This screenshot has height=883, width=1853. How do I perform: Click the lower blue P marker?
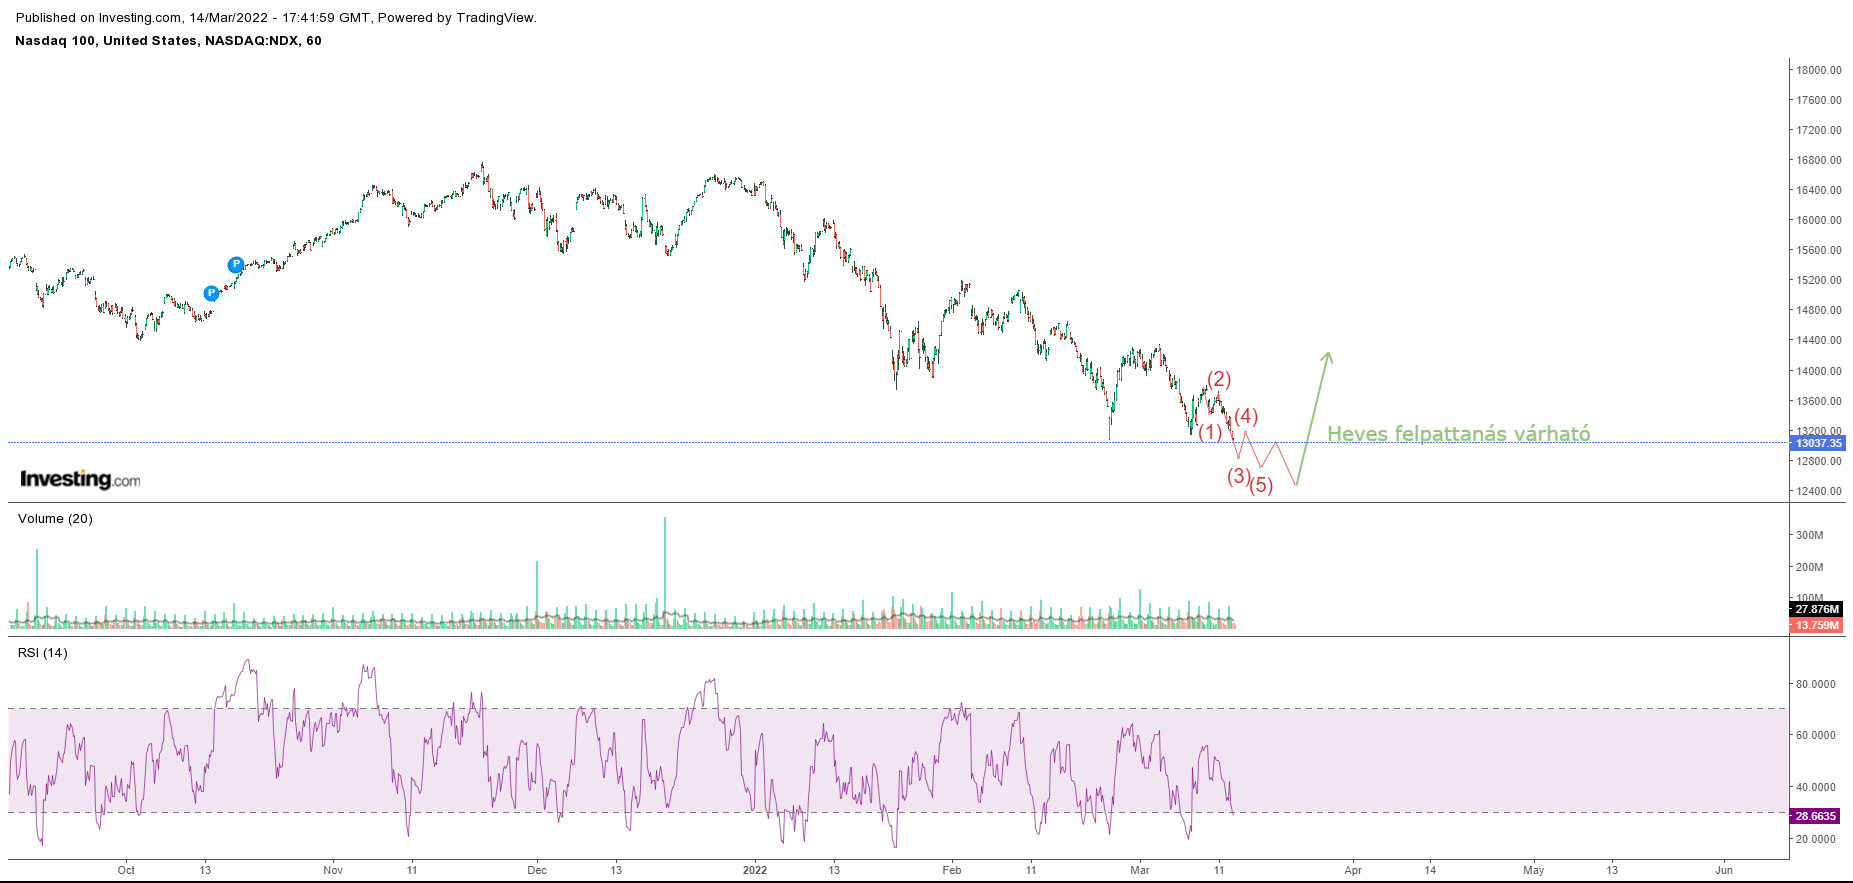211,293
